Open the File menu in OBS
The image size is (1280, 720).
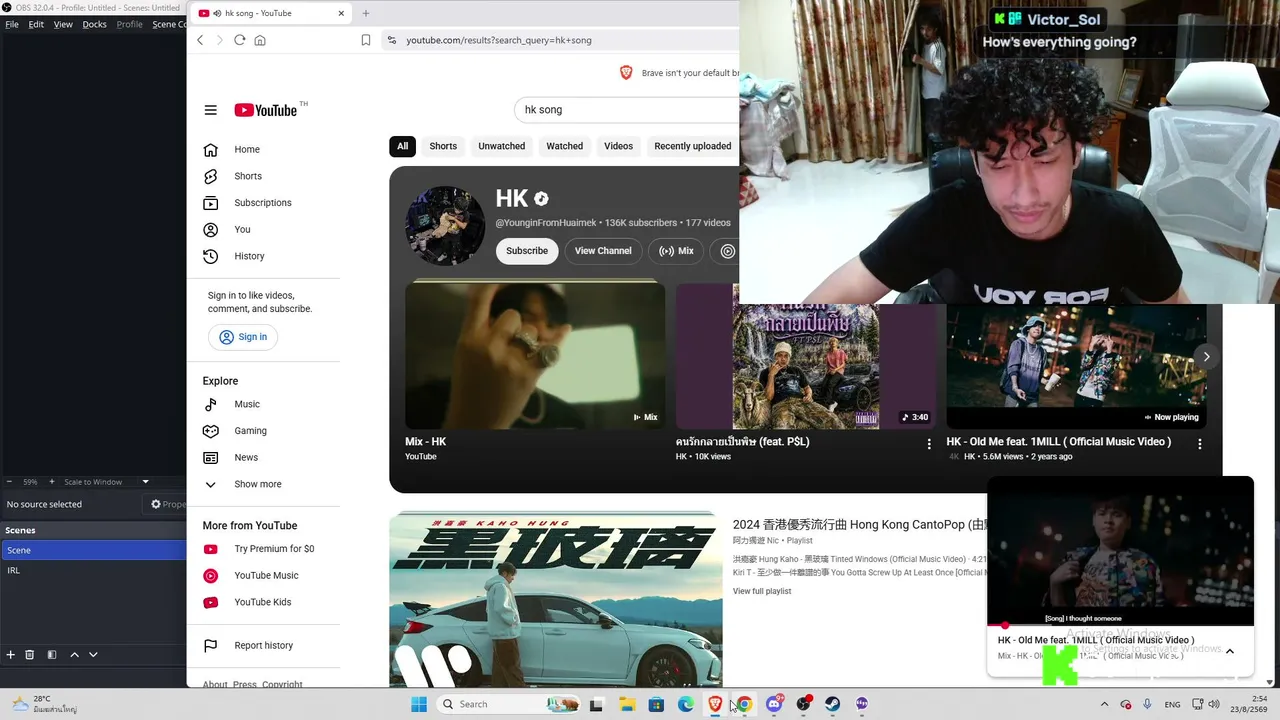point(12,24)
